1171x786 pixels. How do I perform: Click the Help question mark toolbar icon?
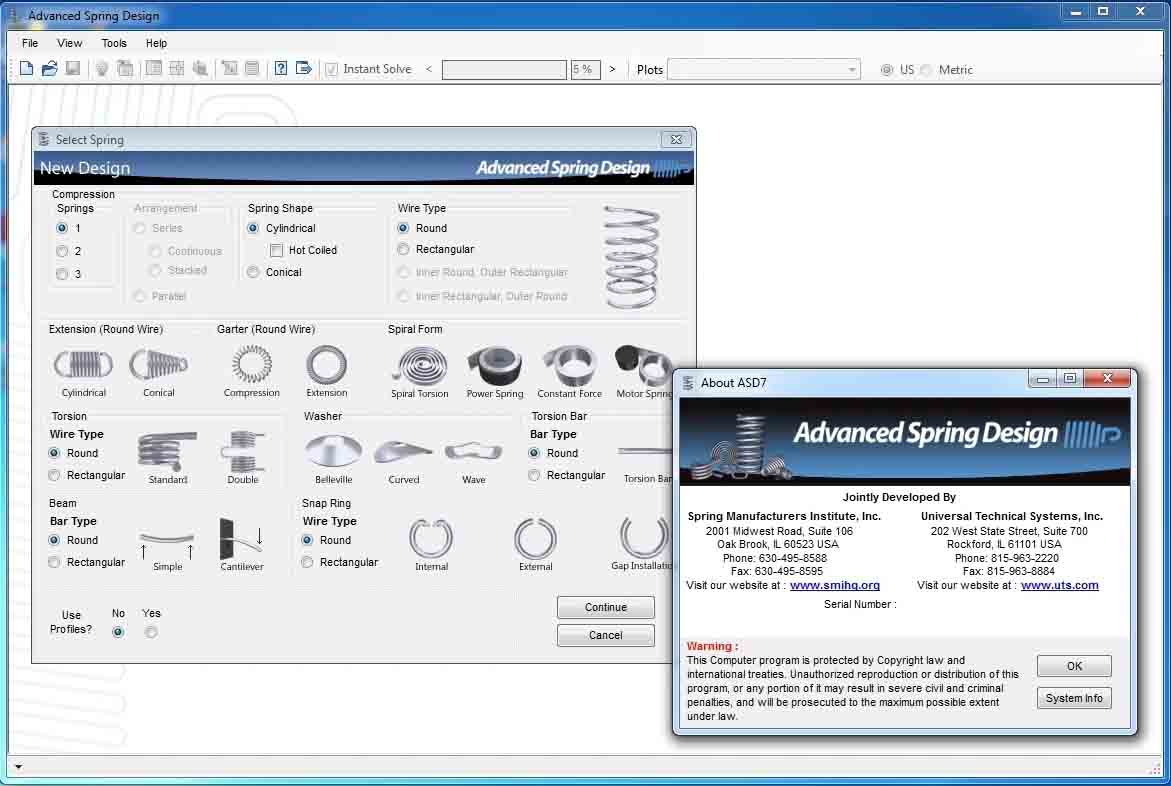point(281,68)
